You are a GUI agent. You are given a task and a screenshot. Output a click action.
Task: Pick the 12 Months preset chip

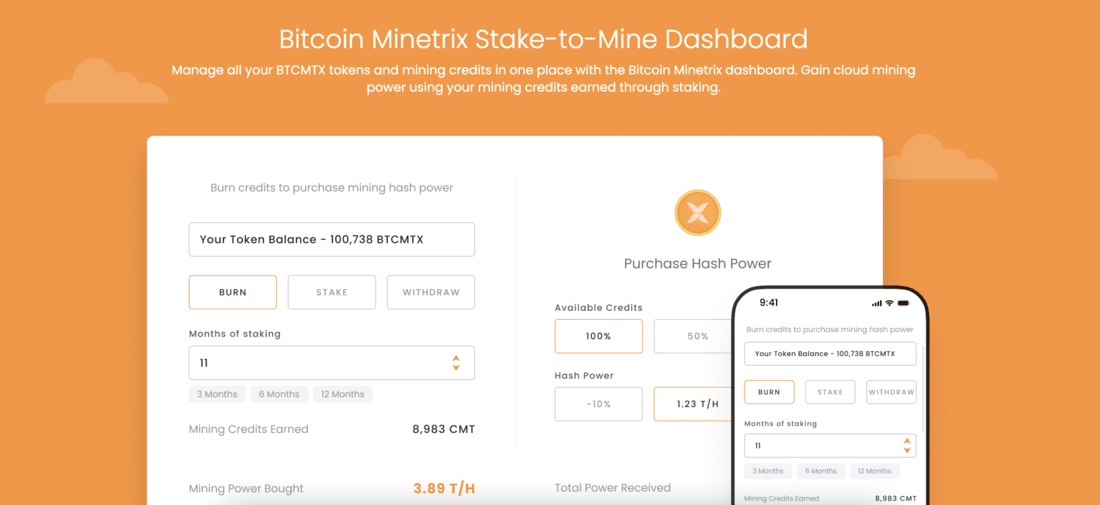(x=343, y=394)
